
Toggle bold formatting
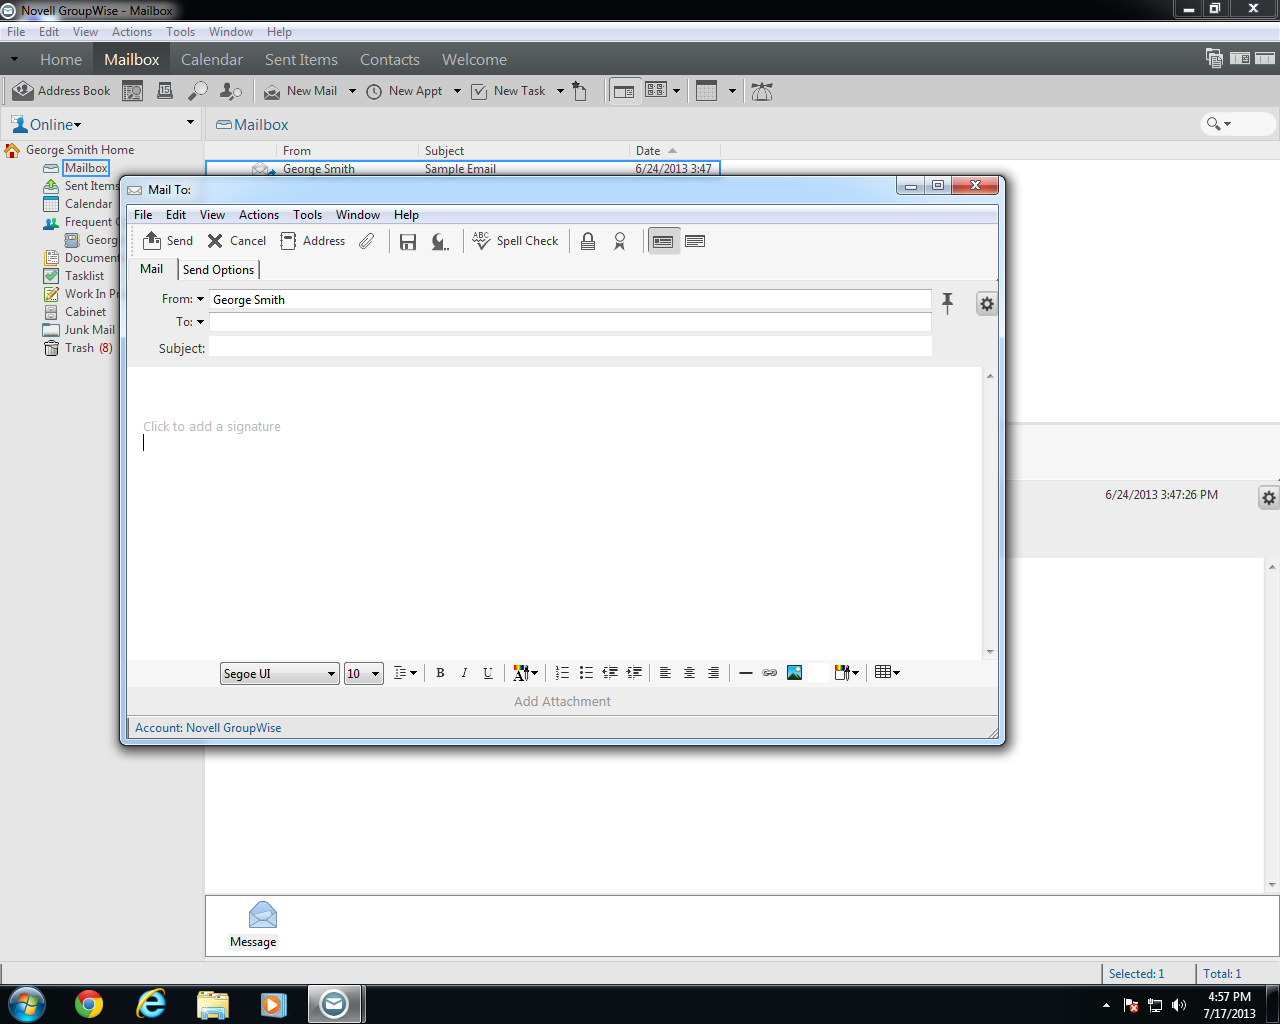(x=440, y=673)
